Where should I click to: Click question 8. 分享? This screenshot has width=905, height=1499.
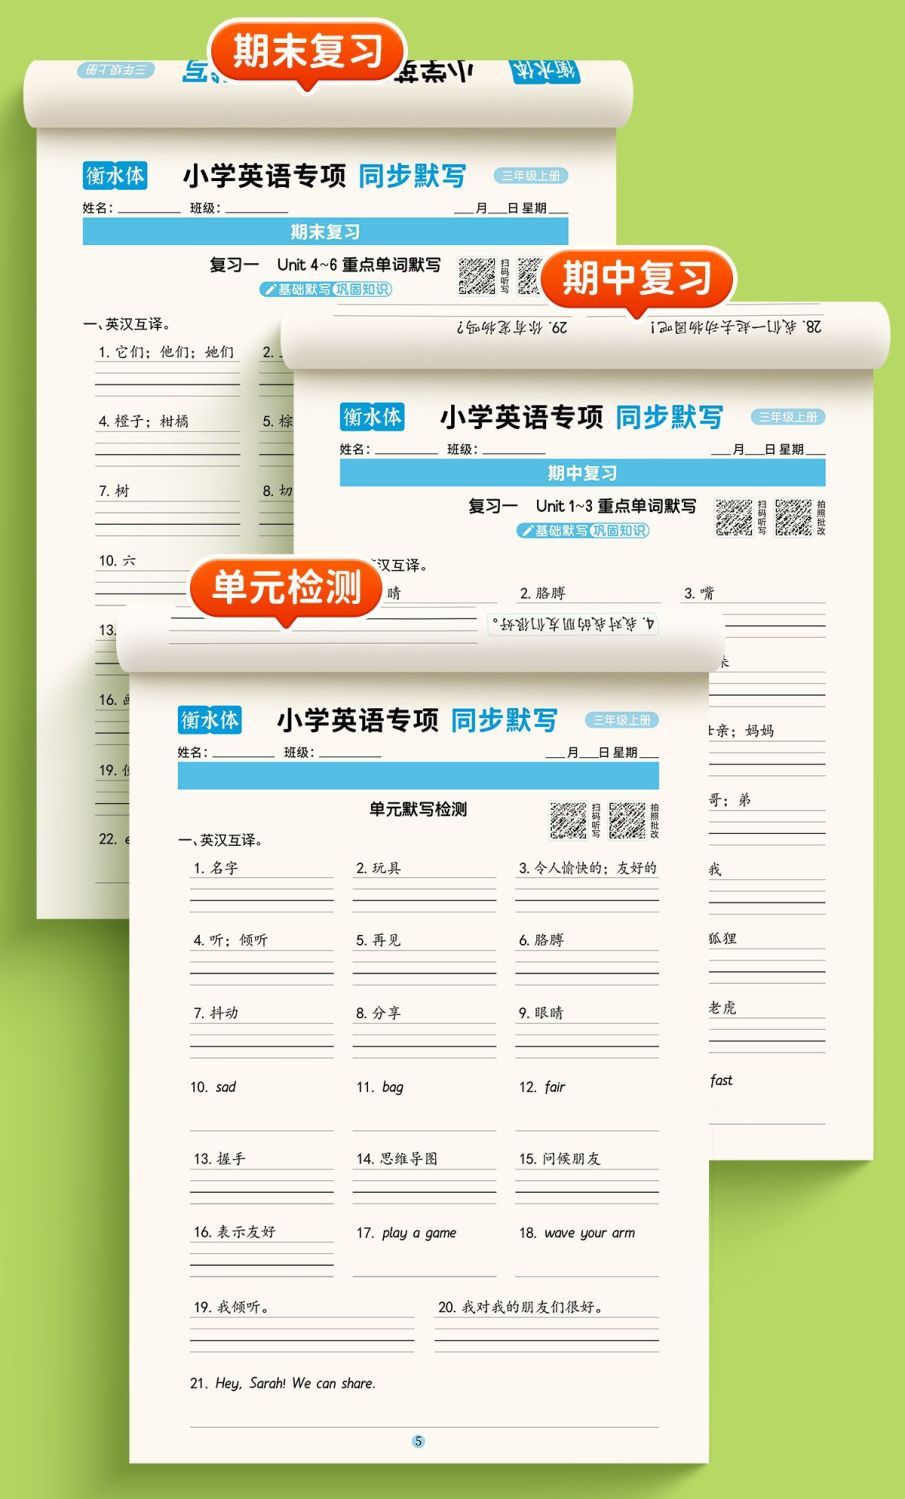[378, 1013]
